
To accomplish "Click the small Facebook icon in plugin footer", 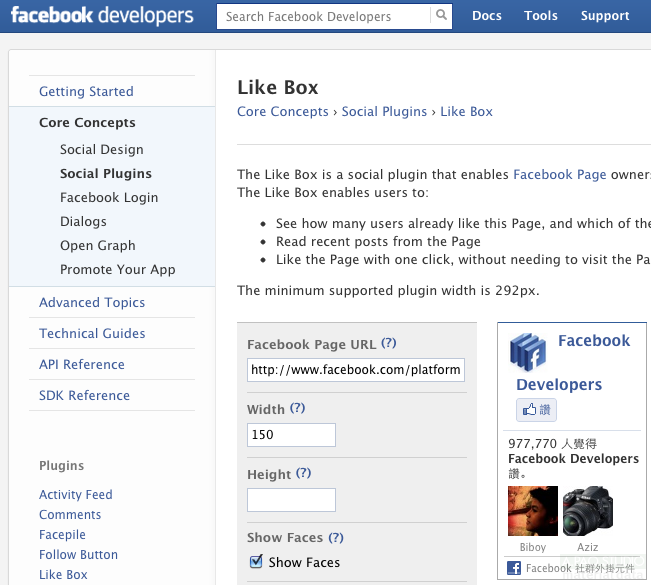I will pos(514,568).
